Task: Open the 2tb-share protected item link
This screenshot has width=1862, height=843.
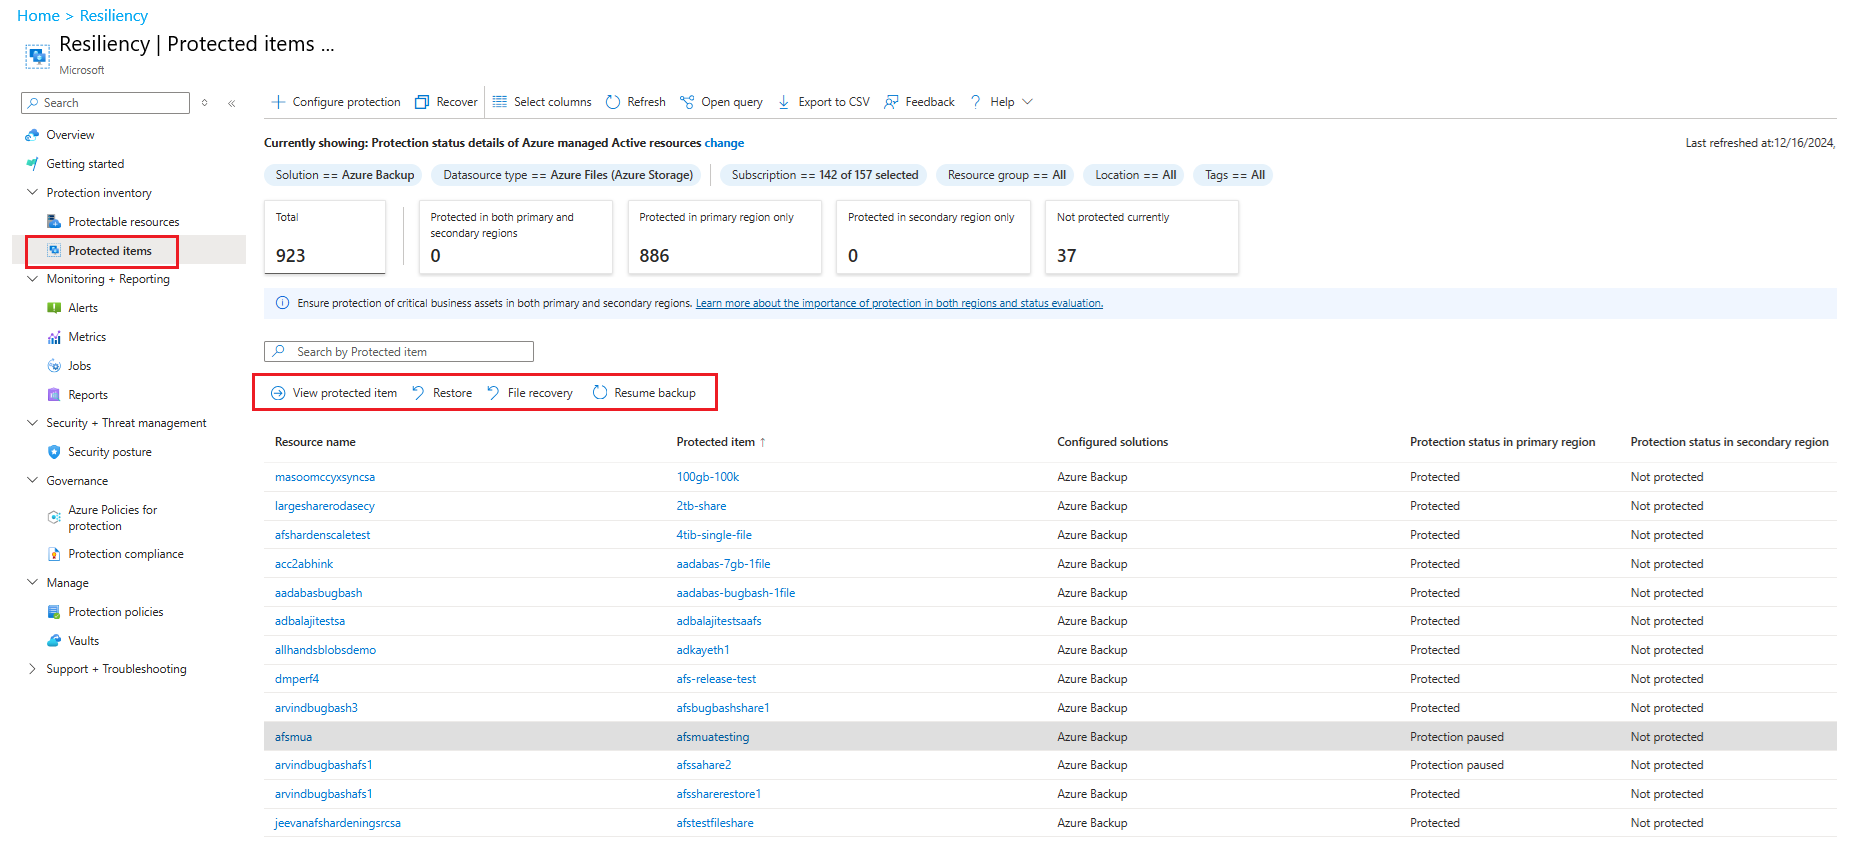Action: [701, 506]
